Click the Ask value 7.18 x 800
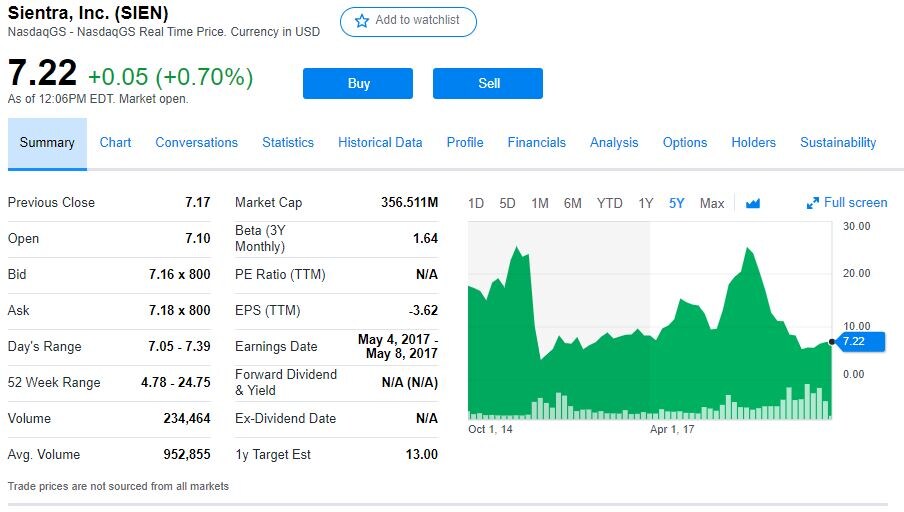This screenshot has width=904, height=512. tap(179, 310)
